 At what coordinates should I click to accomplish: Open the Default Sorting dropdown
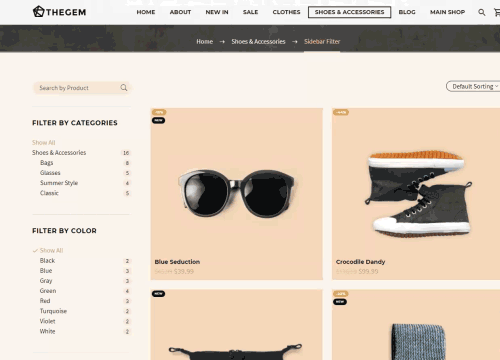click(x=473, y=86)
